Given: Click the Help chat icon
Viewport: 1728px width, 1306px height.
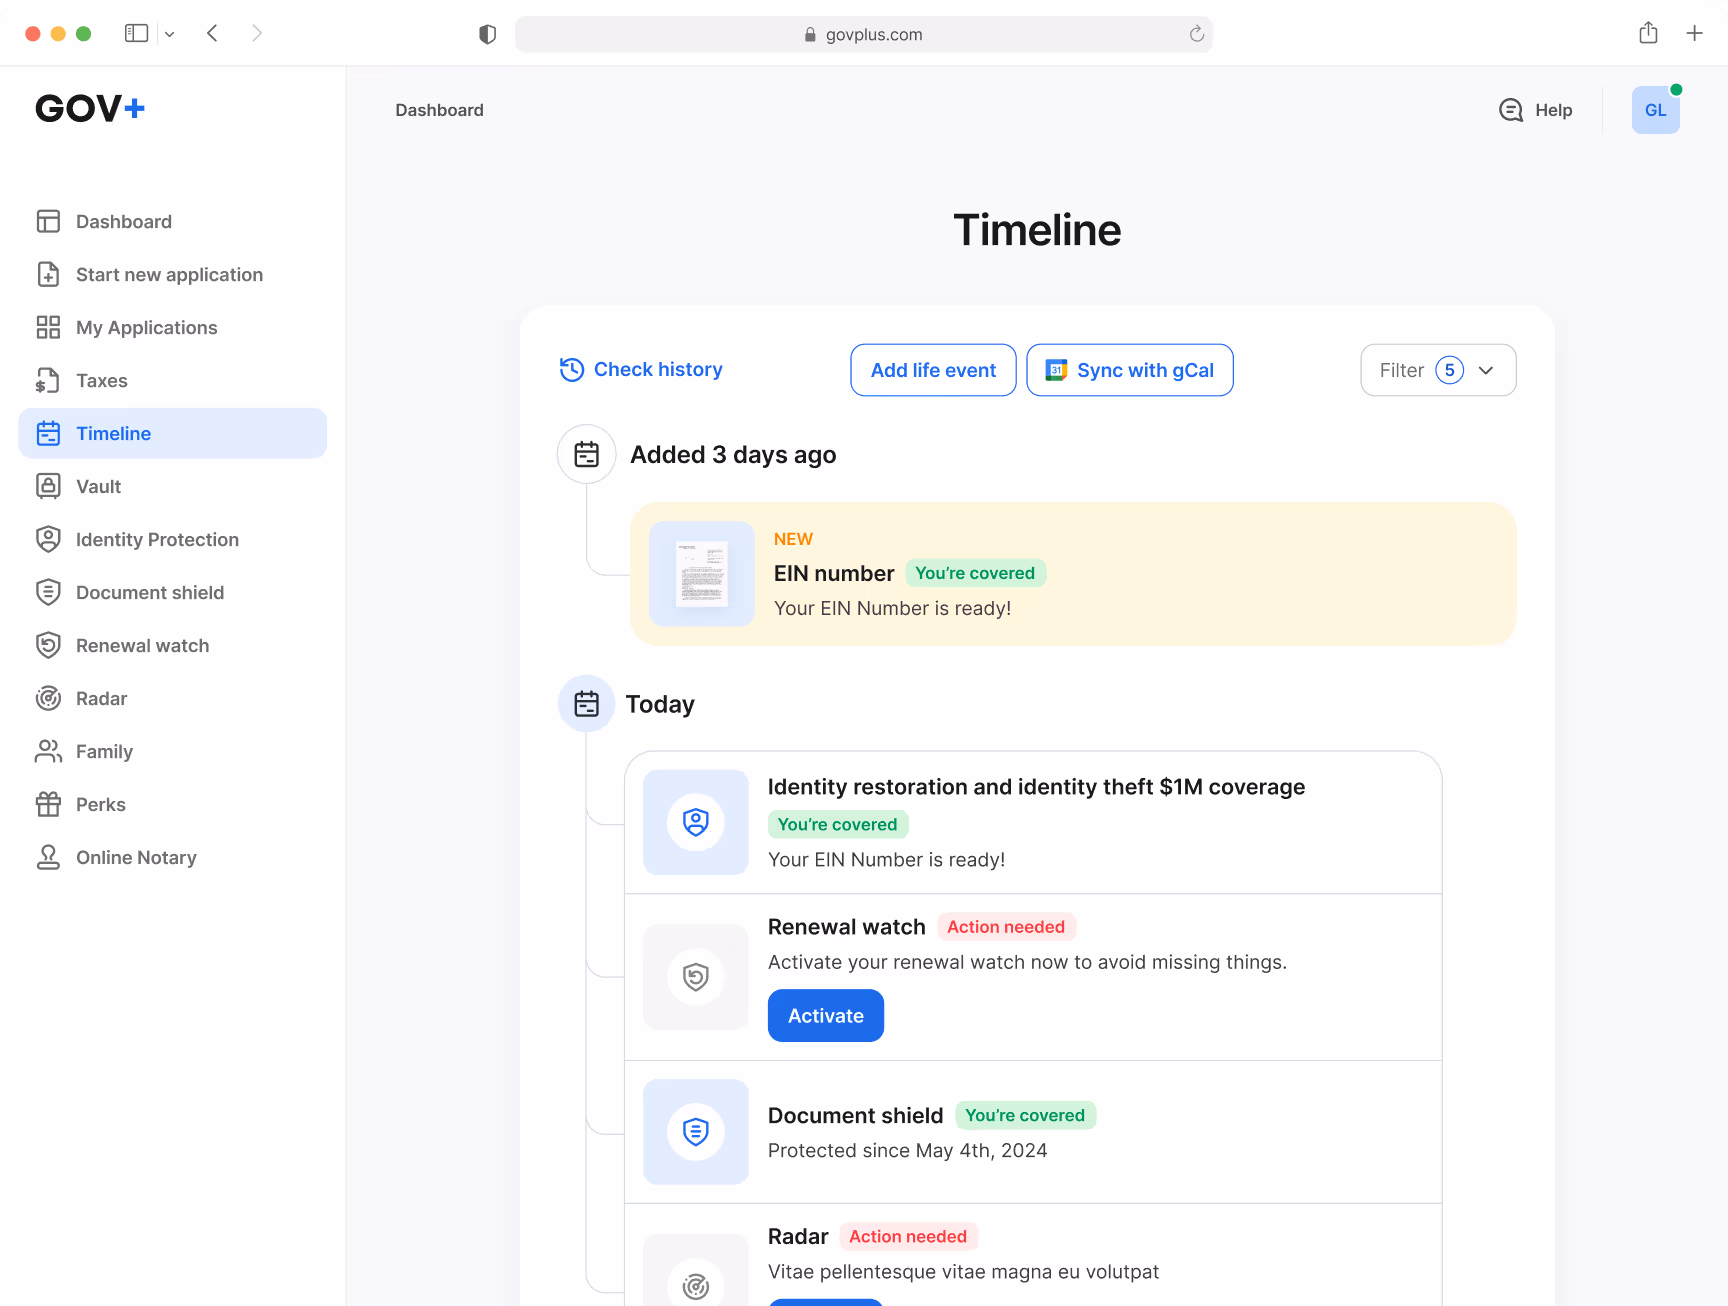Looking at the screenshot, I should tap(1511, 110).
